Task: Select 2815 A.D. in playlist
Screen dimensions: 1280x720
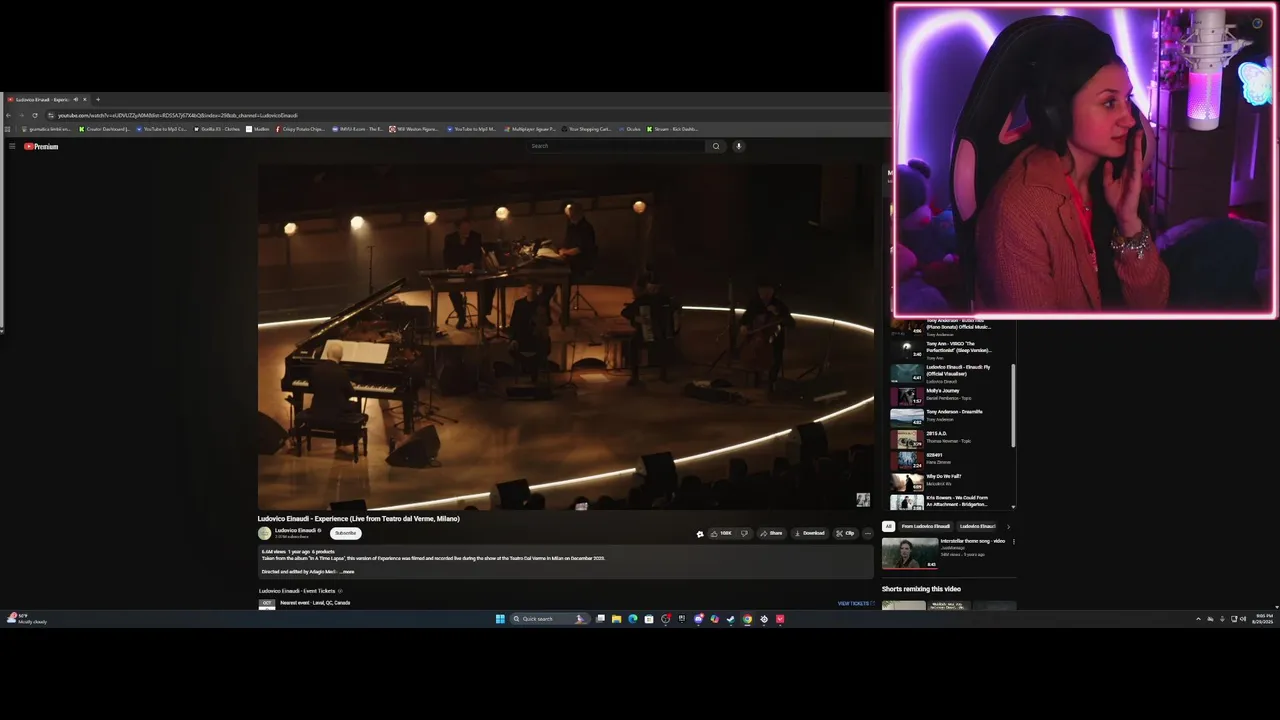Action: click(950, 437)
